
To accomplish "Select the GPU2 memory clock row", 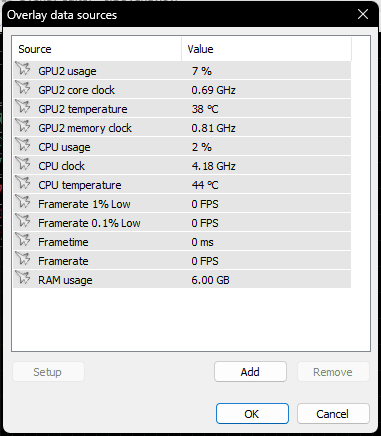I will click(x=182, y=128).
